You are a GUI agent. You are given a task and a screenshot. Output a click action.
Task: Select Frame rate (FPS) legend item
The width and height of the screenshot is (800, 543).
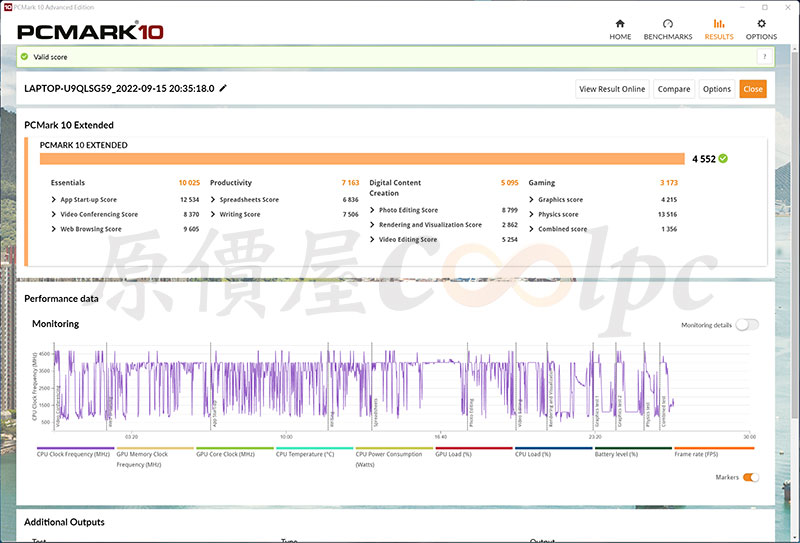tap(713, 454)
